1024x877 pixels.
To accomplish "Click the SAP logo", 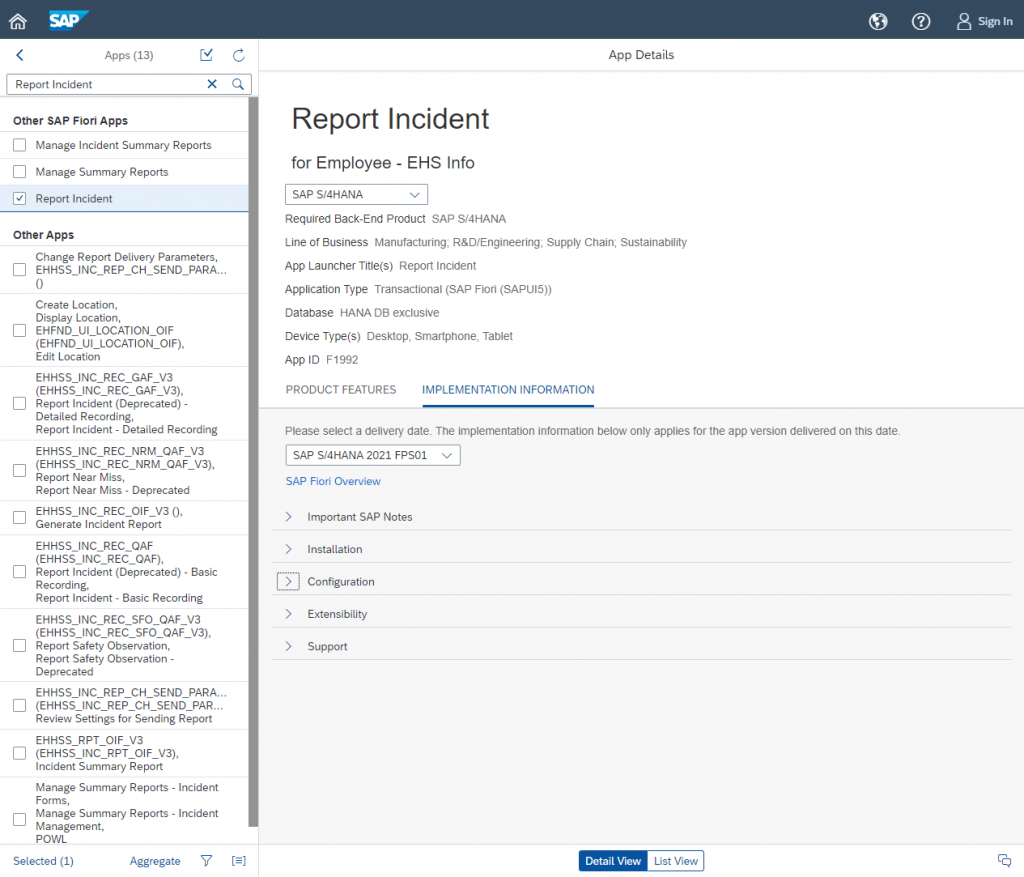I will (68, 20).
